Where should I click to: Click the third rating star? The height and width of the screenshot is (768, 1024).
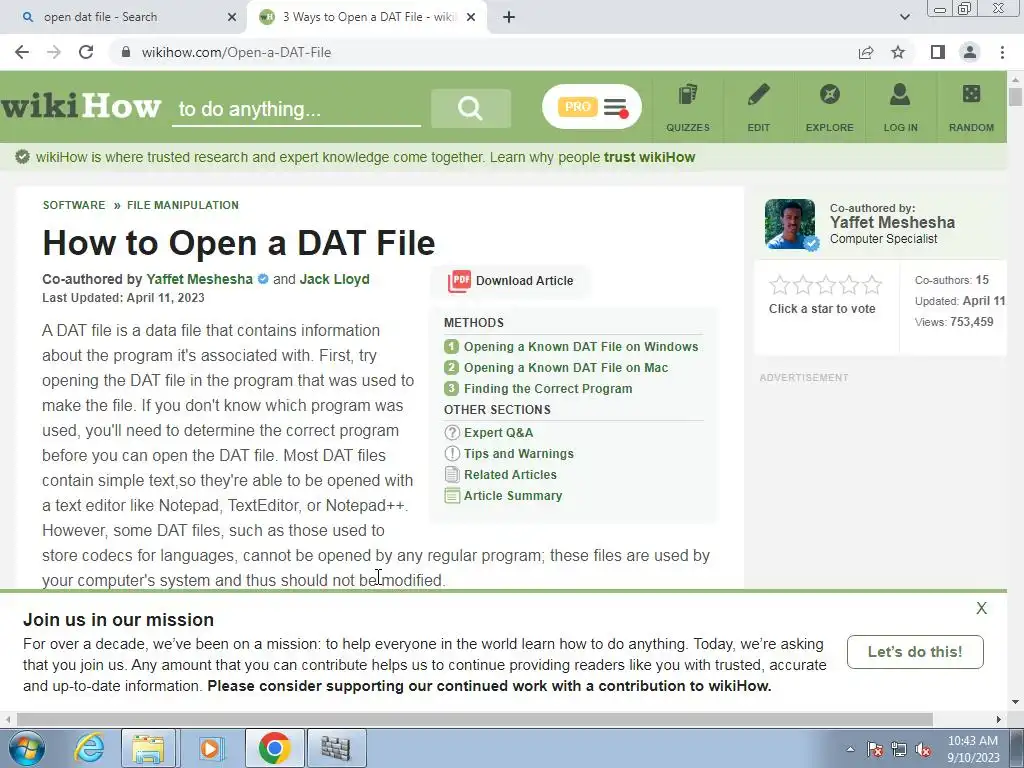(825, 285)
